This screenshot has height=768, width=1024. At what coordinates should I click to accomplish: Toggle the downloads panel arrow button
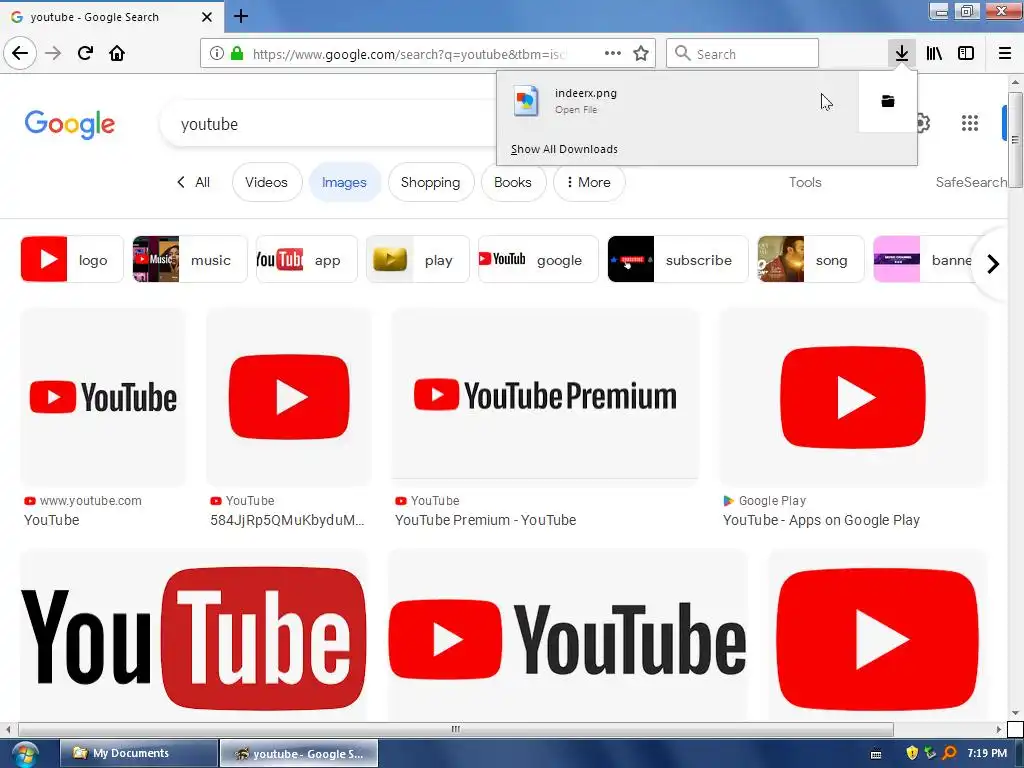[x=902, y=53]
